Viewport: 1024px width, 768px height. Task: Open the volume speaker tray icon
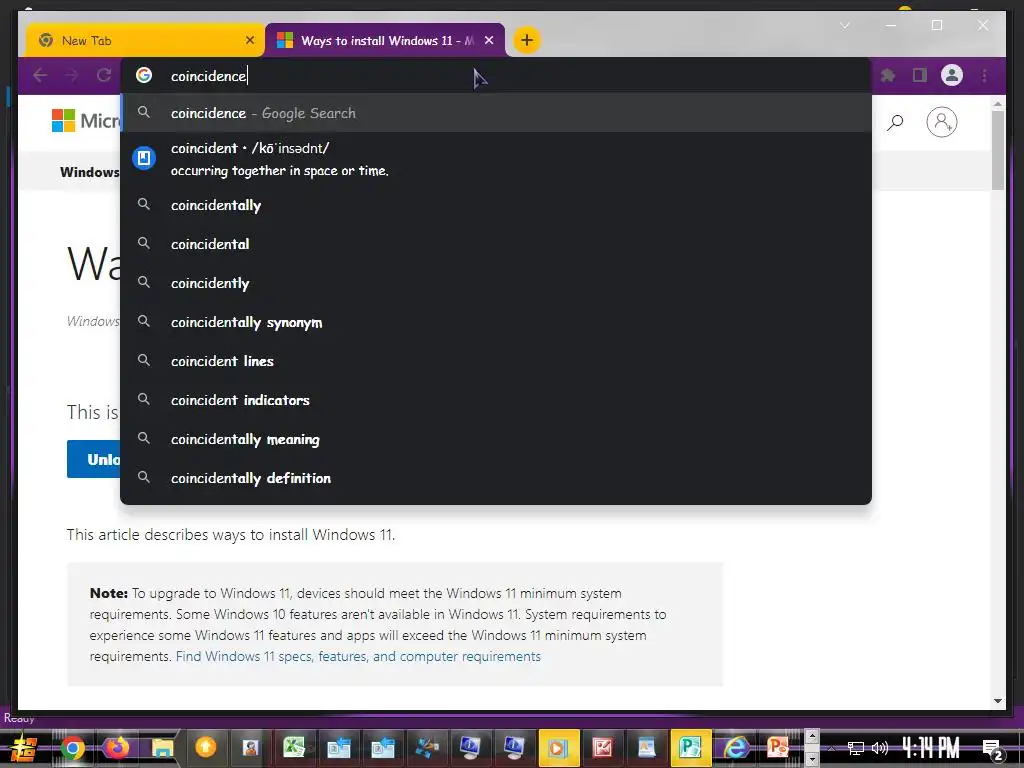pos(880,748)
